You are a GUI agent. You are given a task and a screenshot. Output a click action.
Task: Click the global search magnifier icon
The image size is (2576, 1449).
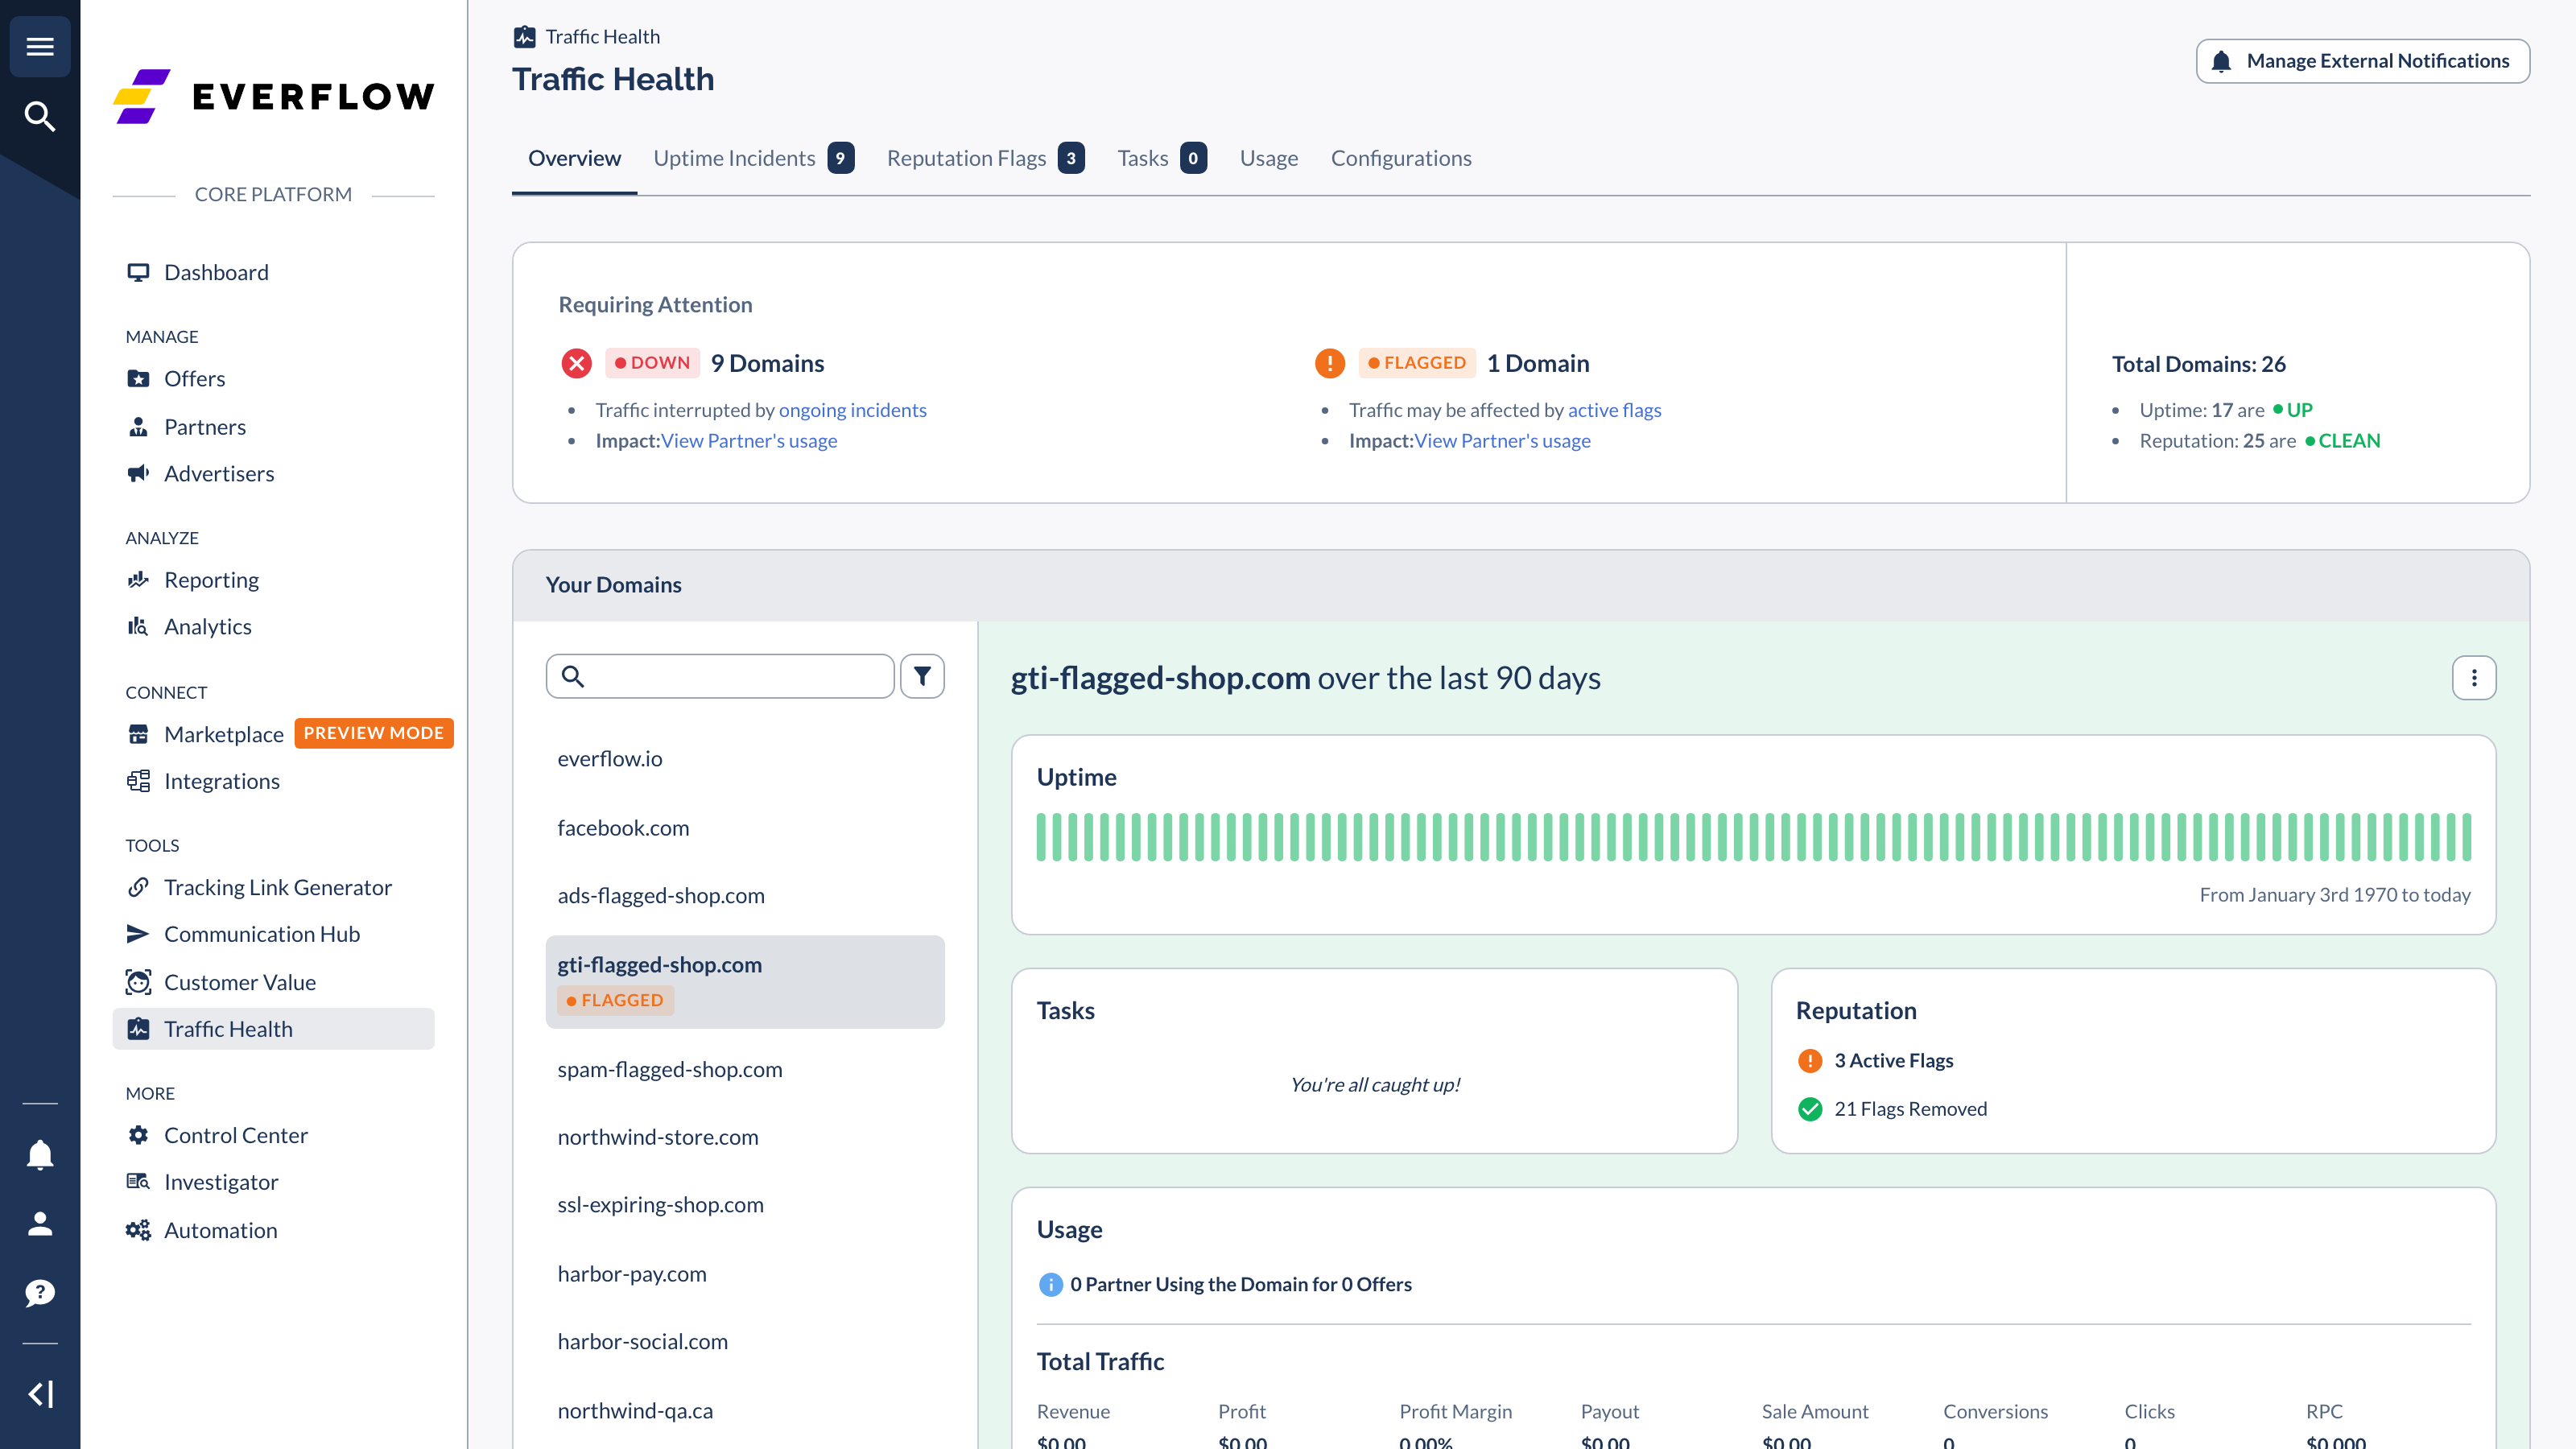[x=40, y=116]
